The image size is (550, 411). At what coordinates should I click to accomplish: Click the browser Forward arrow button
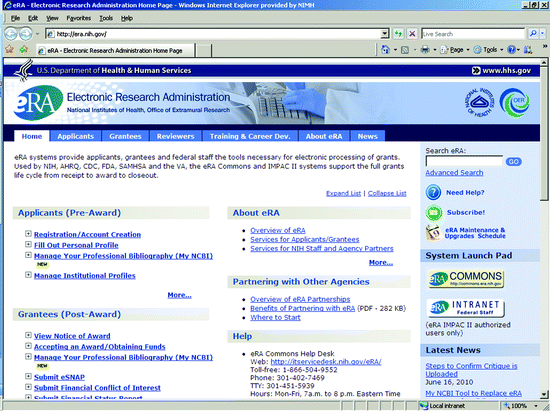click(25, 34)
